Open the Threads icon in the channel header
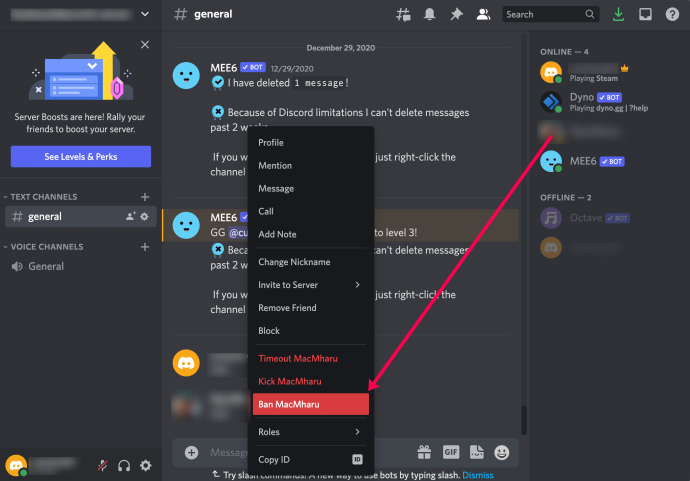The width and height of the screenshot is (690, 481). pyautogui.click(x=403, y=15)
